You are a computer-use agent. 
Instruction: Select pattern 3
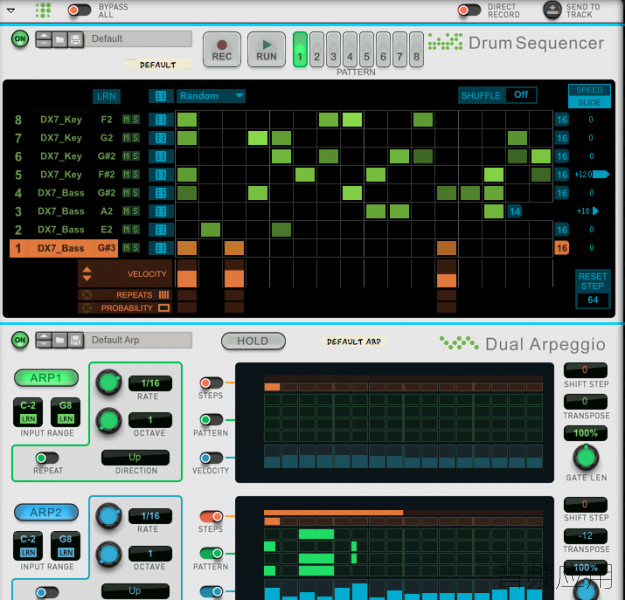click(333, 49)
